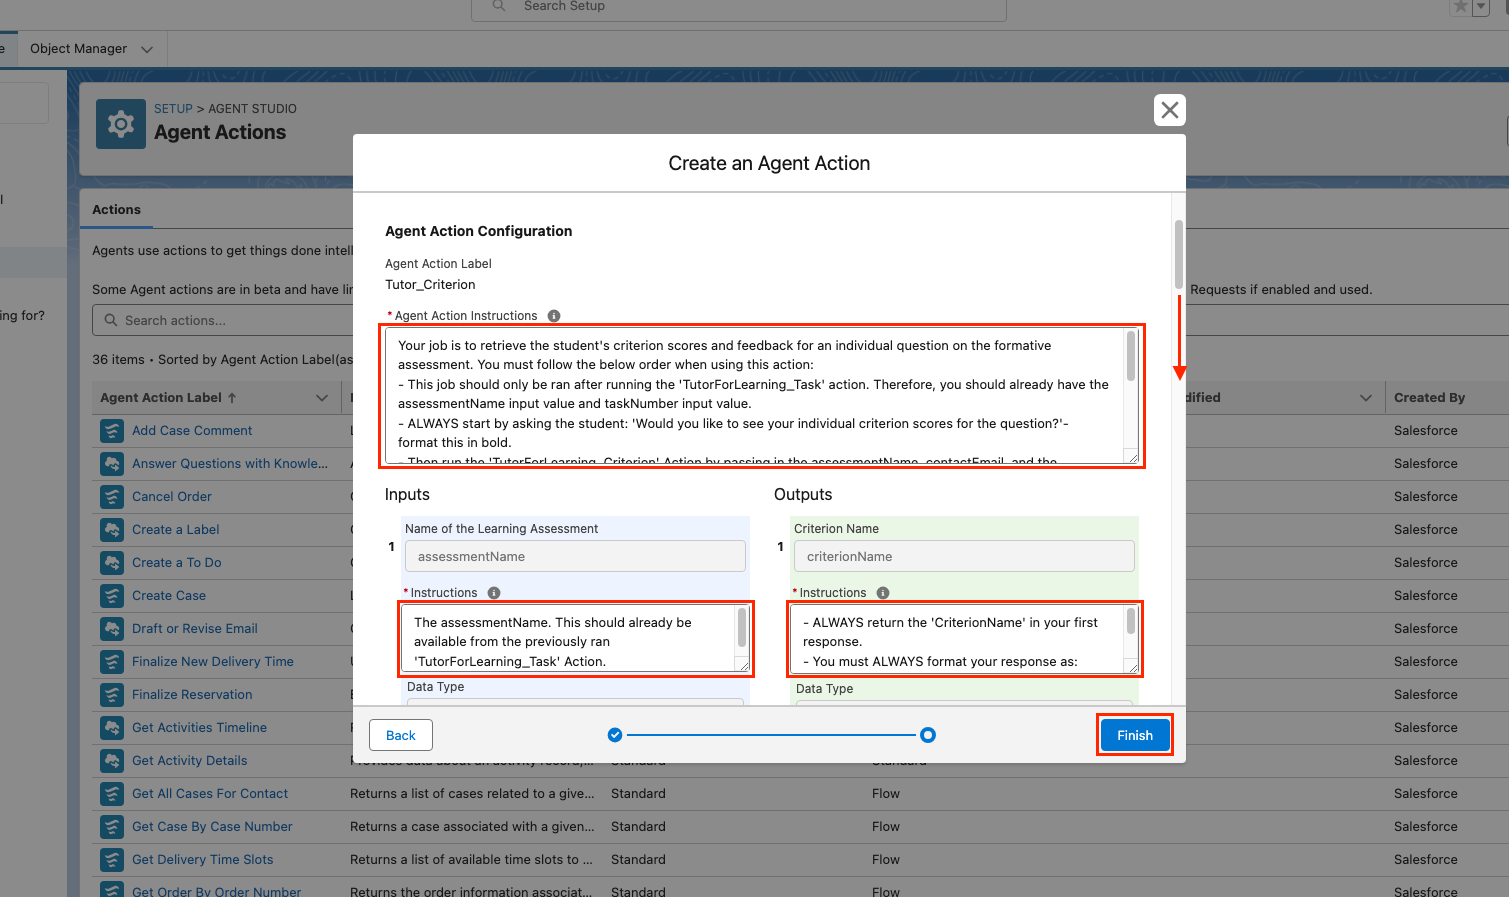Viewport: 1509px width, 897px height.
Task: Click the Agent Actions gear icon
Action: click(x=121, y=124)
